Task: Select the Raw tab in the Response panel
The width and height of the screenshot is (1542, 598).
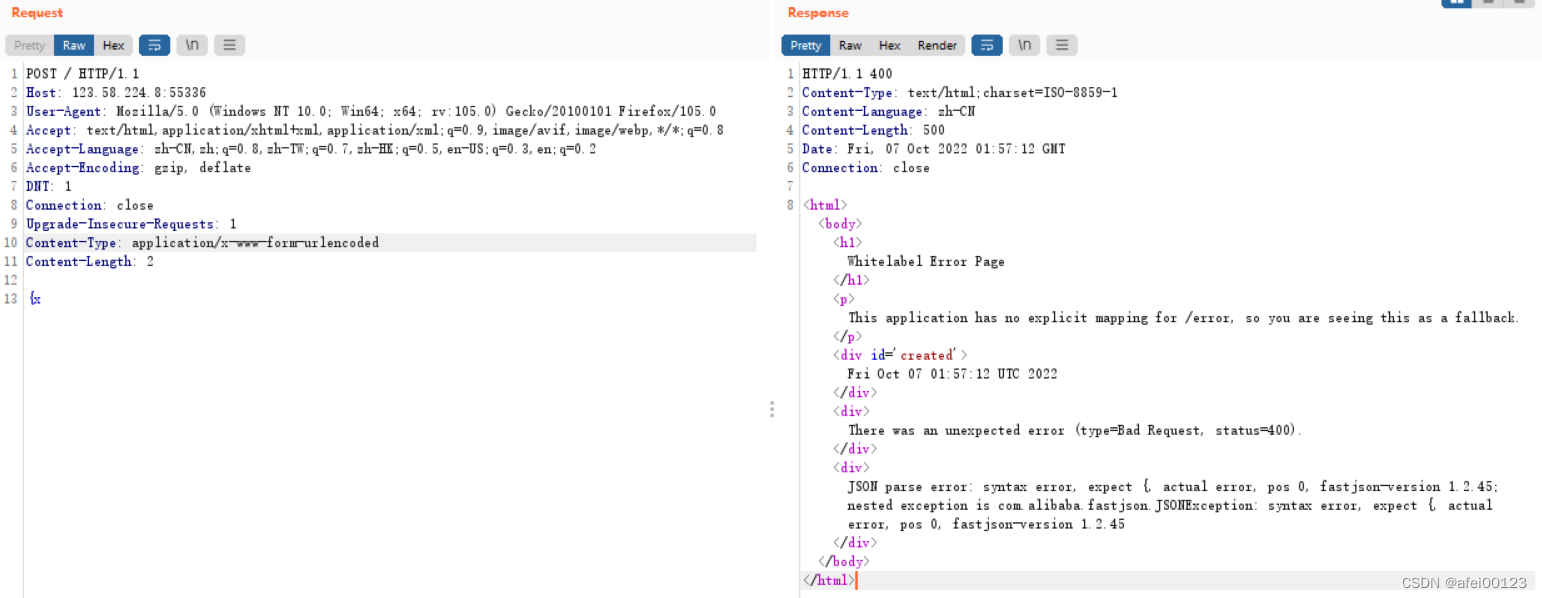Action: click(x=850, y=44)
